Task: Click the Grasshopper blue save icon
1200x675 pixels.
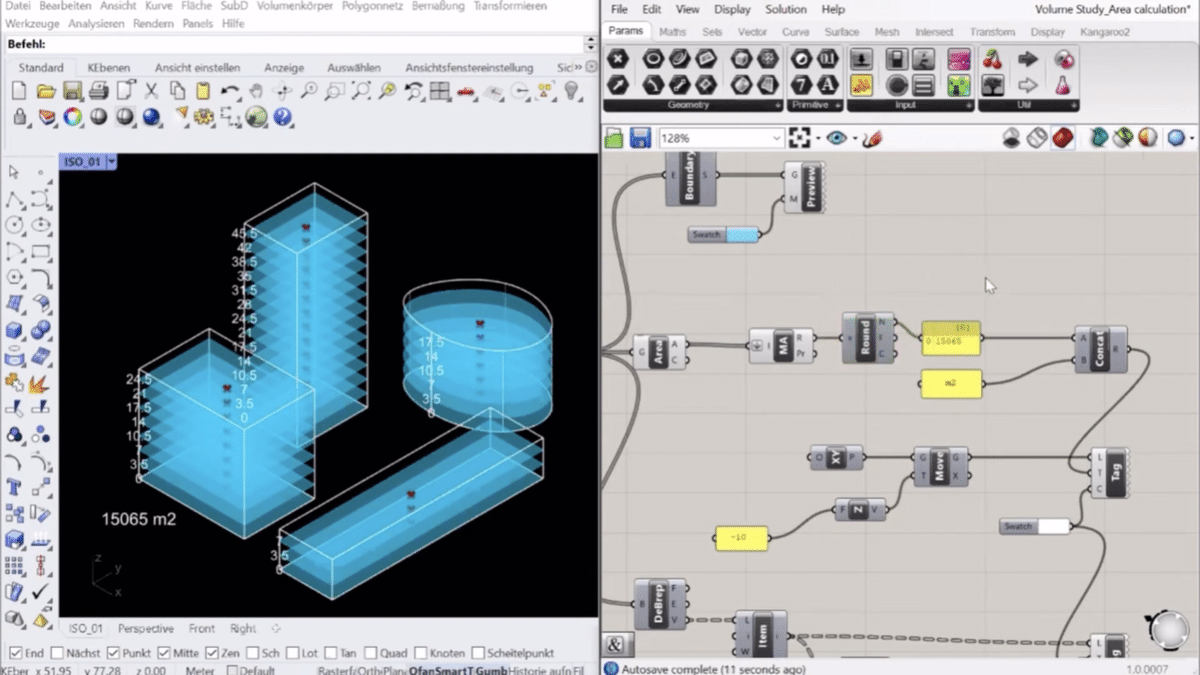Action: point(640,138)
